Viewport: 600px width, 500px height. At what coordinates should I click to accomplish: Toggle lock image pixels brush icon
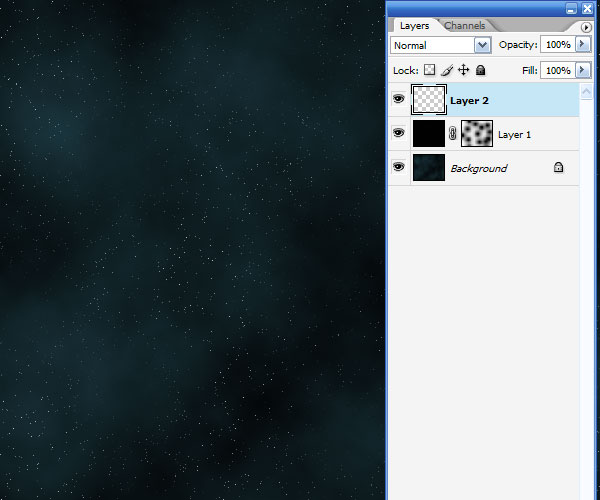pos(447,70)
